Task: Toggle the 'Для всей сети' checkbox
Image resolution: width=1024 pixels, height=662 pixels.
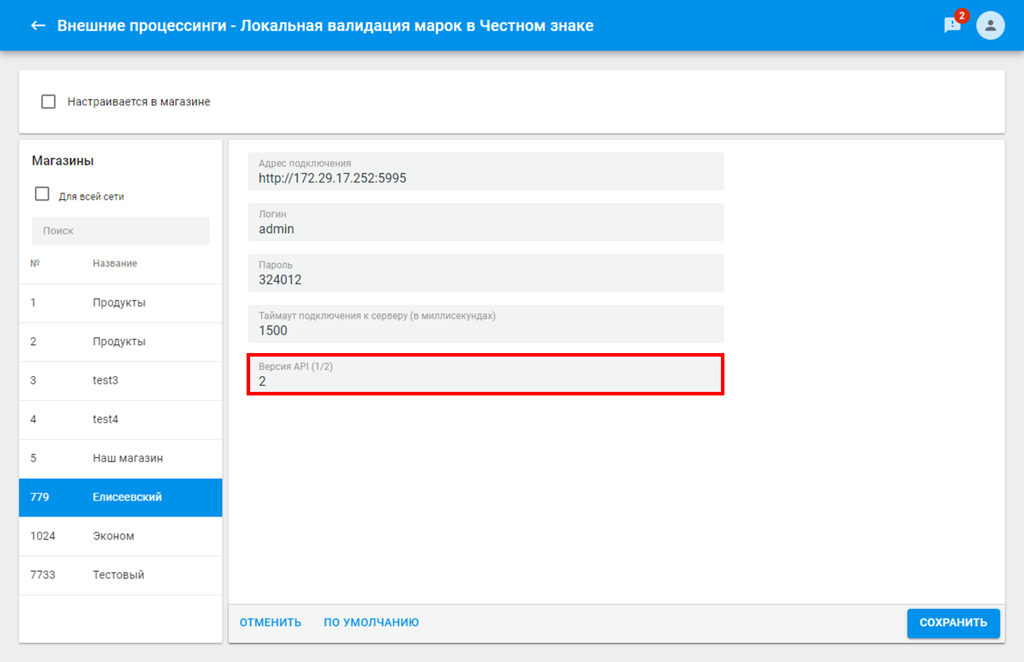Action: tap(42, 195)
